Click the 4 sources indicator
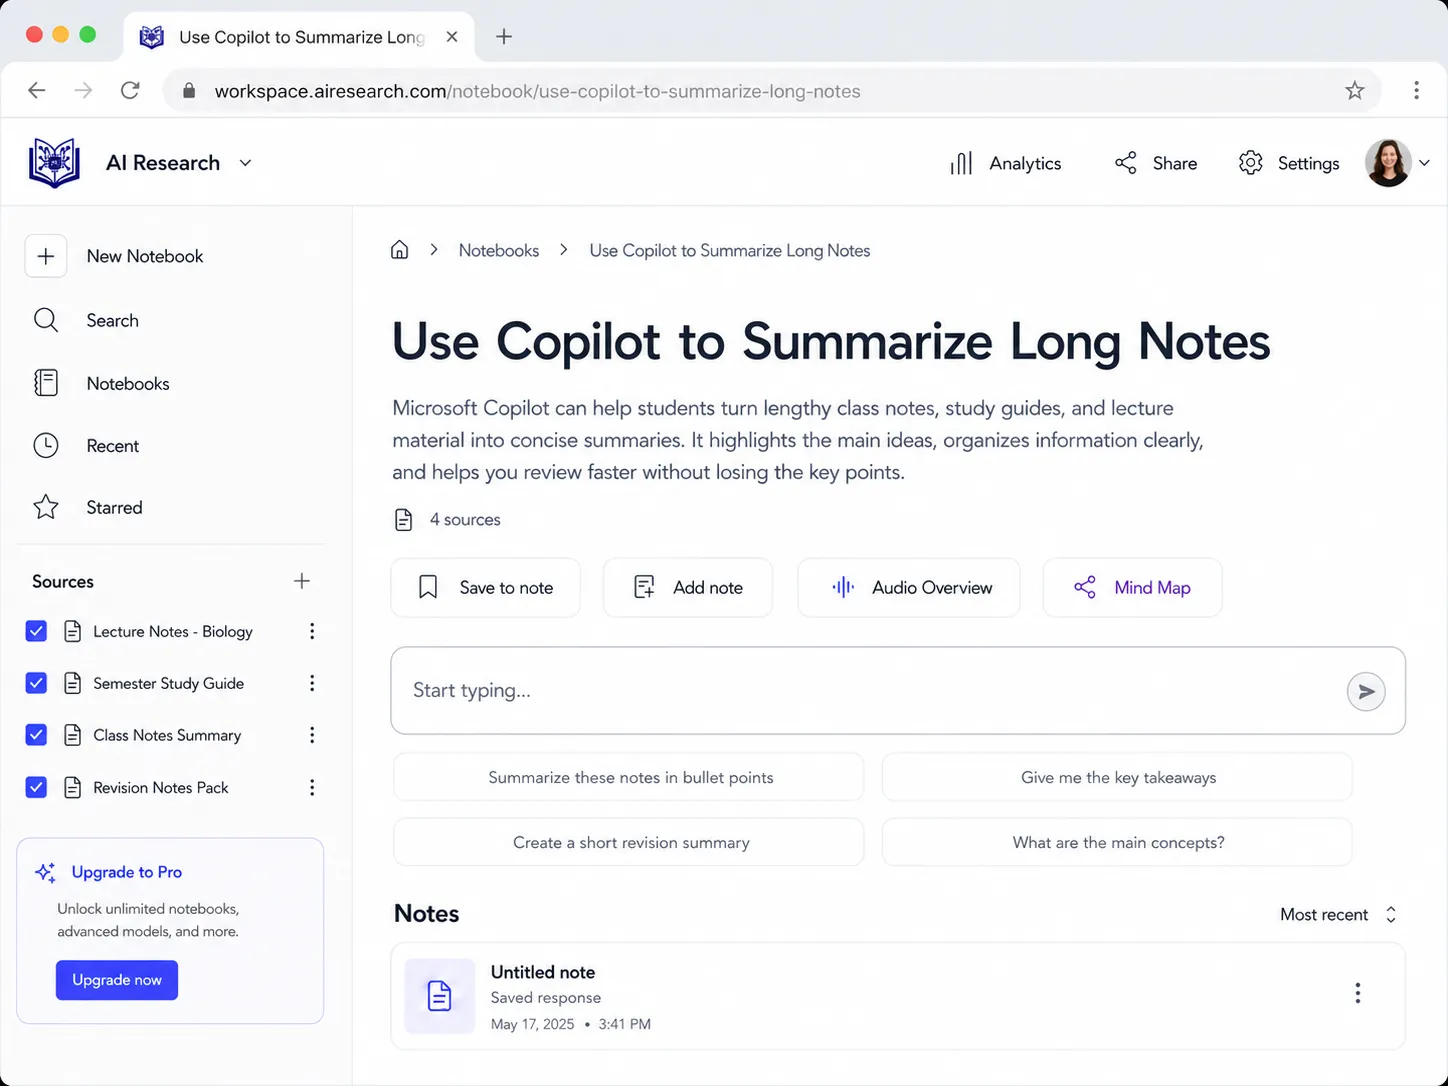Screen dimensions: 1448x1086 coord(448,520)
